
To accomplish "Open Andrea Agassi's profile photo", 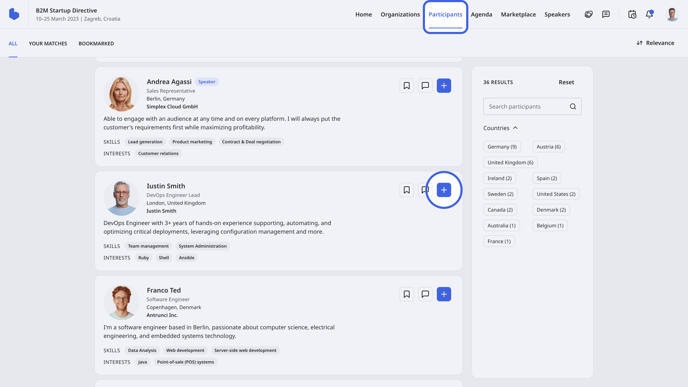I will [121, 93].
